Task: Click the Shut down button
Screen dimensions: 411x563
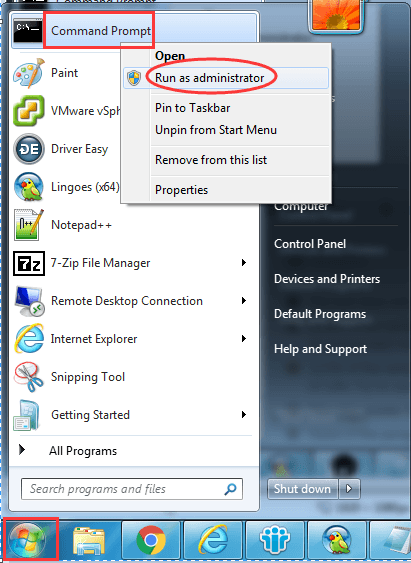Action: (x=302, y=489)
